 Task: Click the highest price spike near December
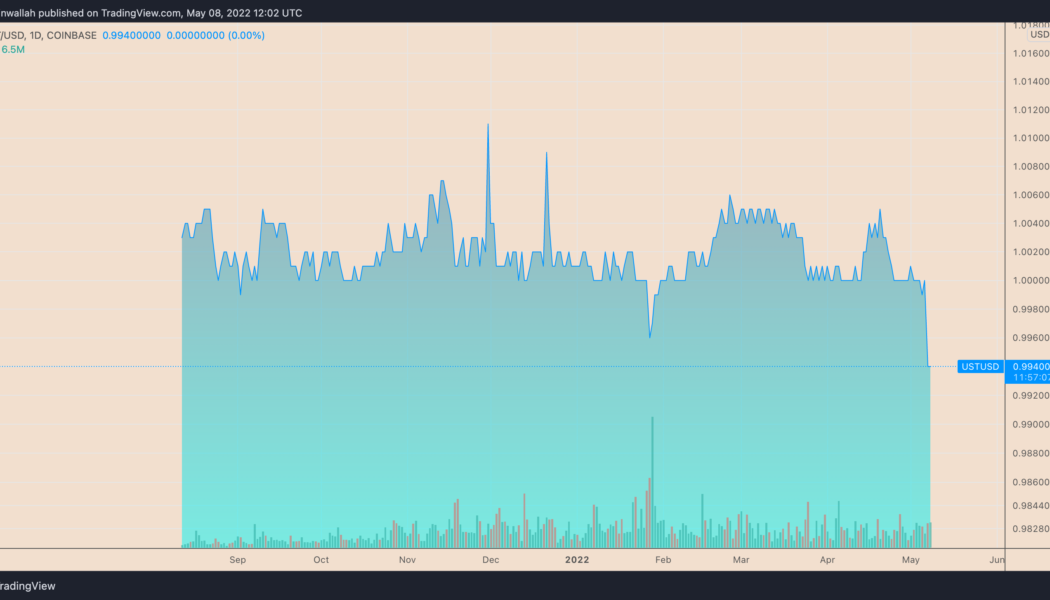[x=488, y=126]
